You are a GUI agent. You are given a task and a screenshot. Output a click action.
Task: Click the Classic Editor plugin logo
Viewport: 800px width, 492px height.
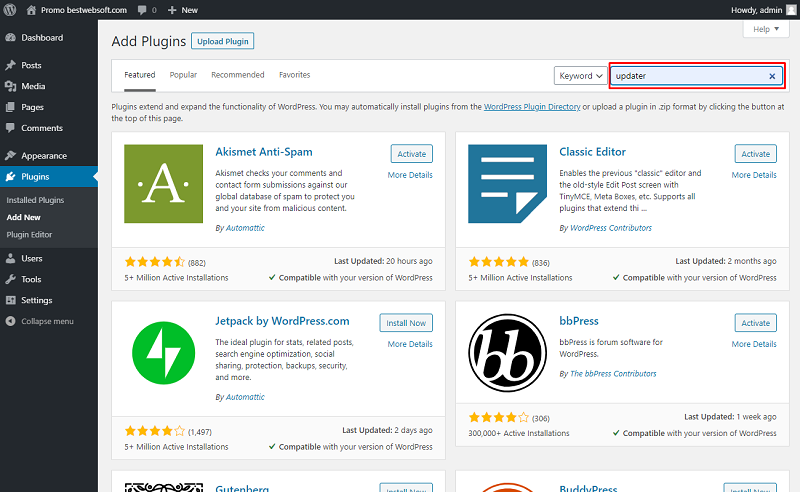[507, 184]
